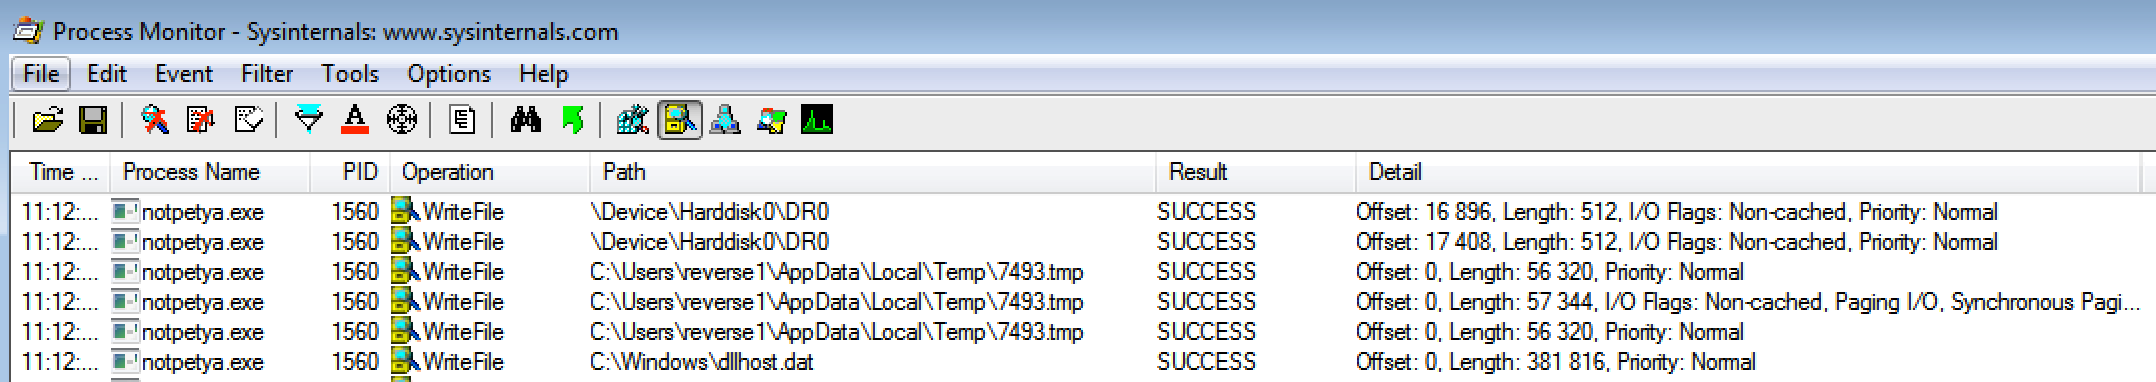The width and height of the screenshot is (2156, 382).
Task: Open the Edit menu
Action: (107, 74)
